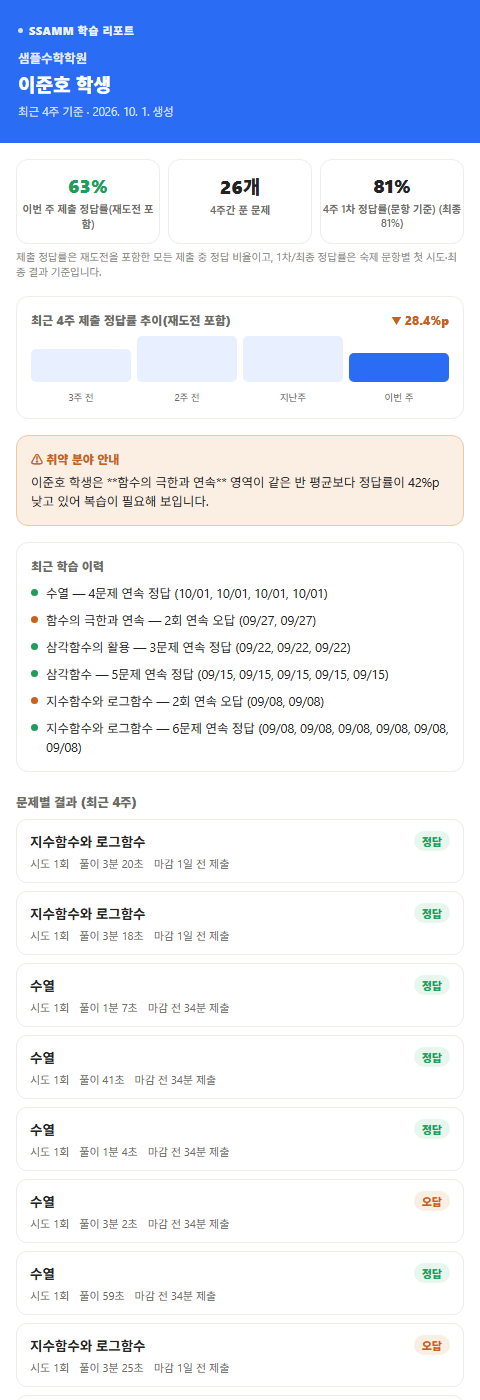The image size is (480, 1400).
Task: Click the orange dot beside 지수함수와 로그함수 2회 연속 오답
Action: tap(35, 701)
